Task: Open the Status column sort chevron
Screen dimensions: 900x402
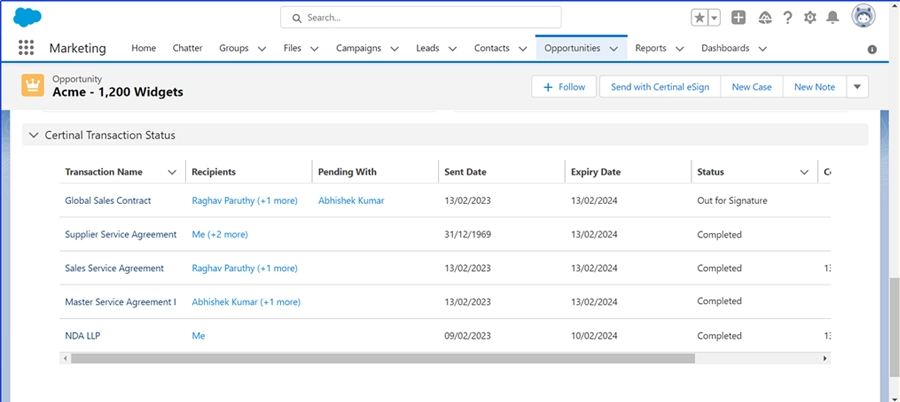Action: click(804, 172)
